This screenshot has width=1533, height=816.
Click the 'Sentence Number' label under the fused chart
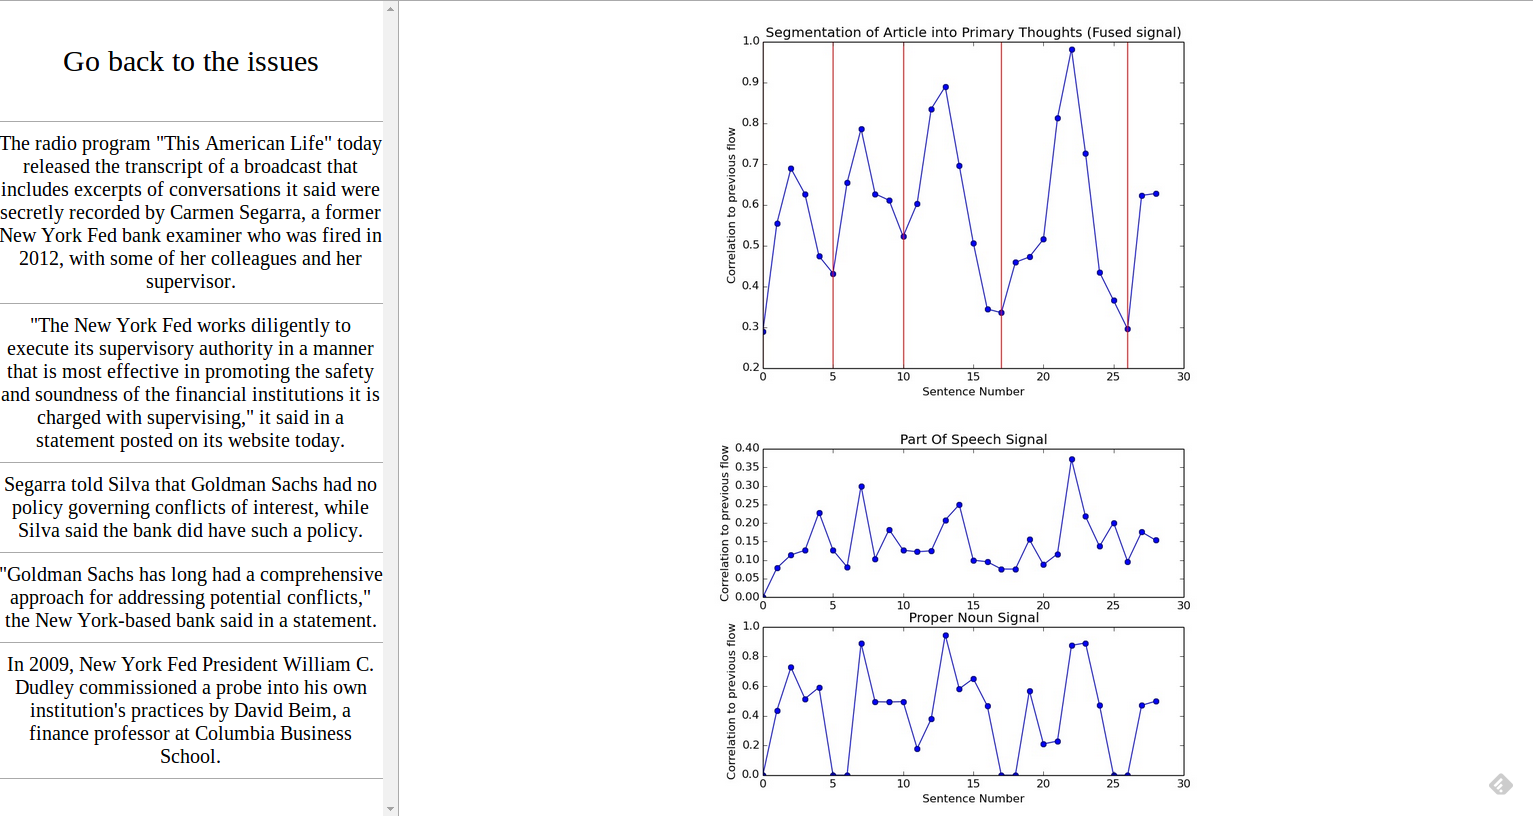pos(973,392)
